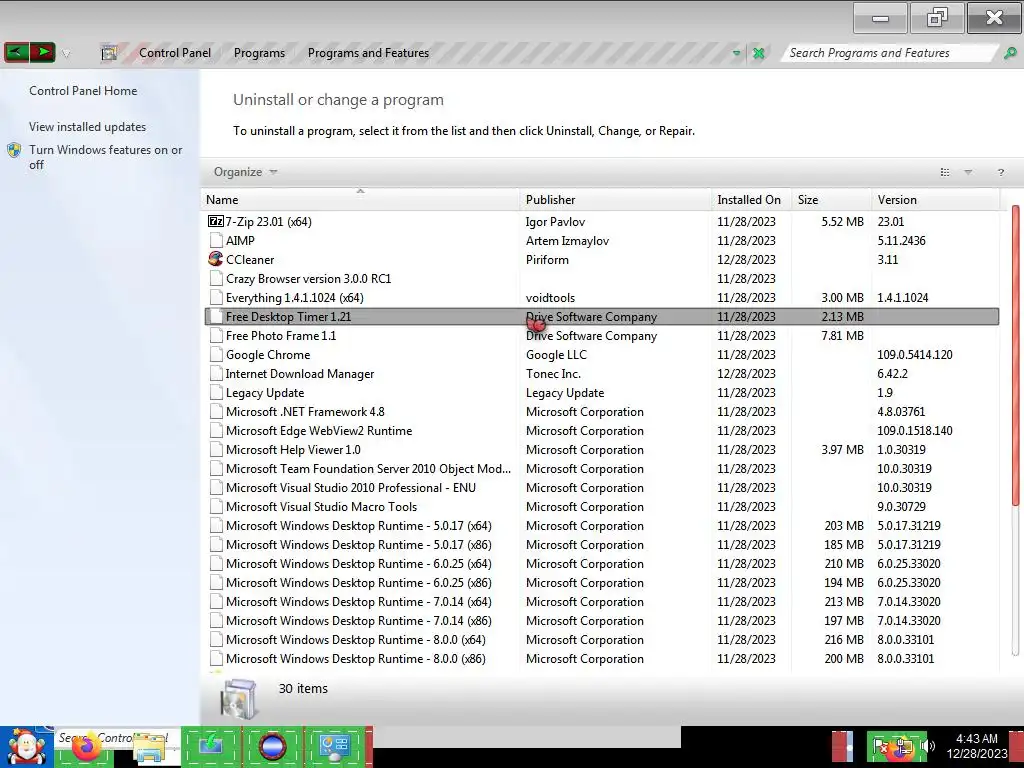
Task: Select Desktop Runtime 5.0.17 (x64) row
Action: coord(601,526)
